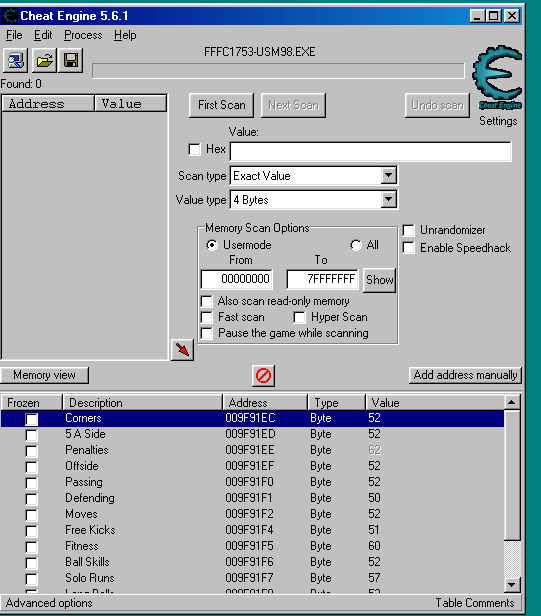
Task: Click the Type column header
Action: point(336,403)
